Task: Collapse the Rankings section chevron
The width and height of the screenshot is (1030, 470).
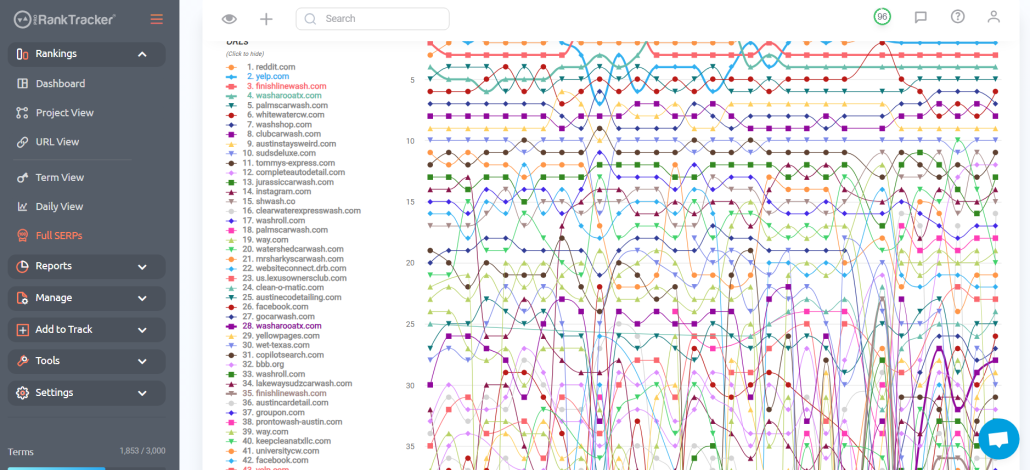Action: click(142, 54)
